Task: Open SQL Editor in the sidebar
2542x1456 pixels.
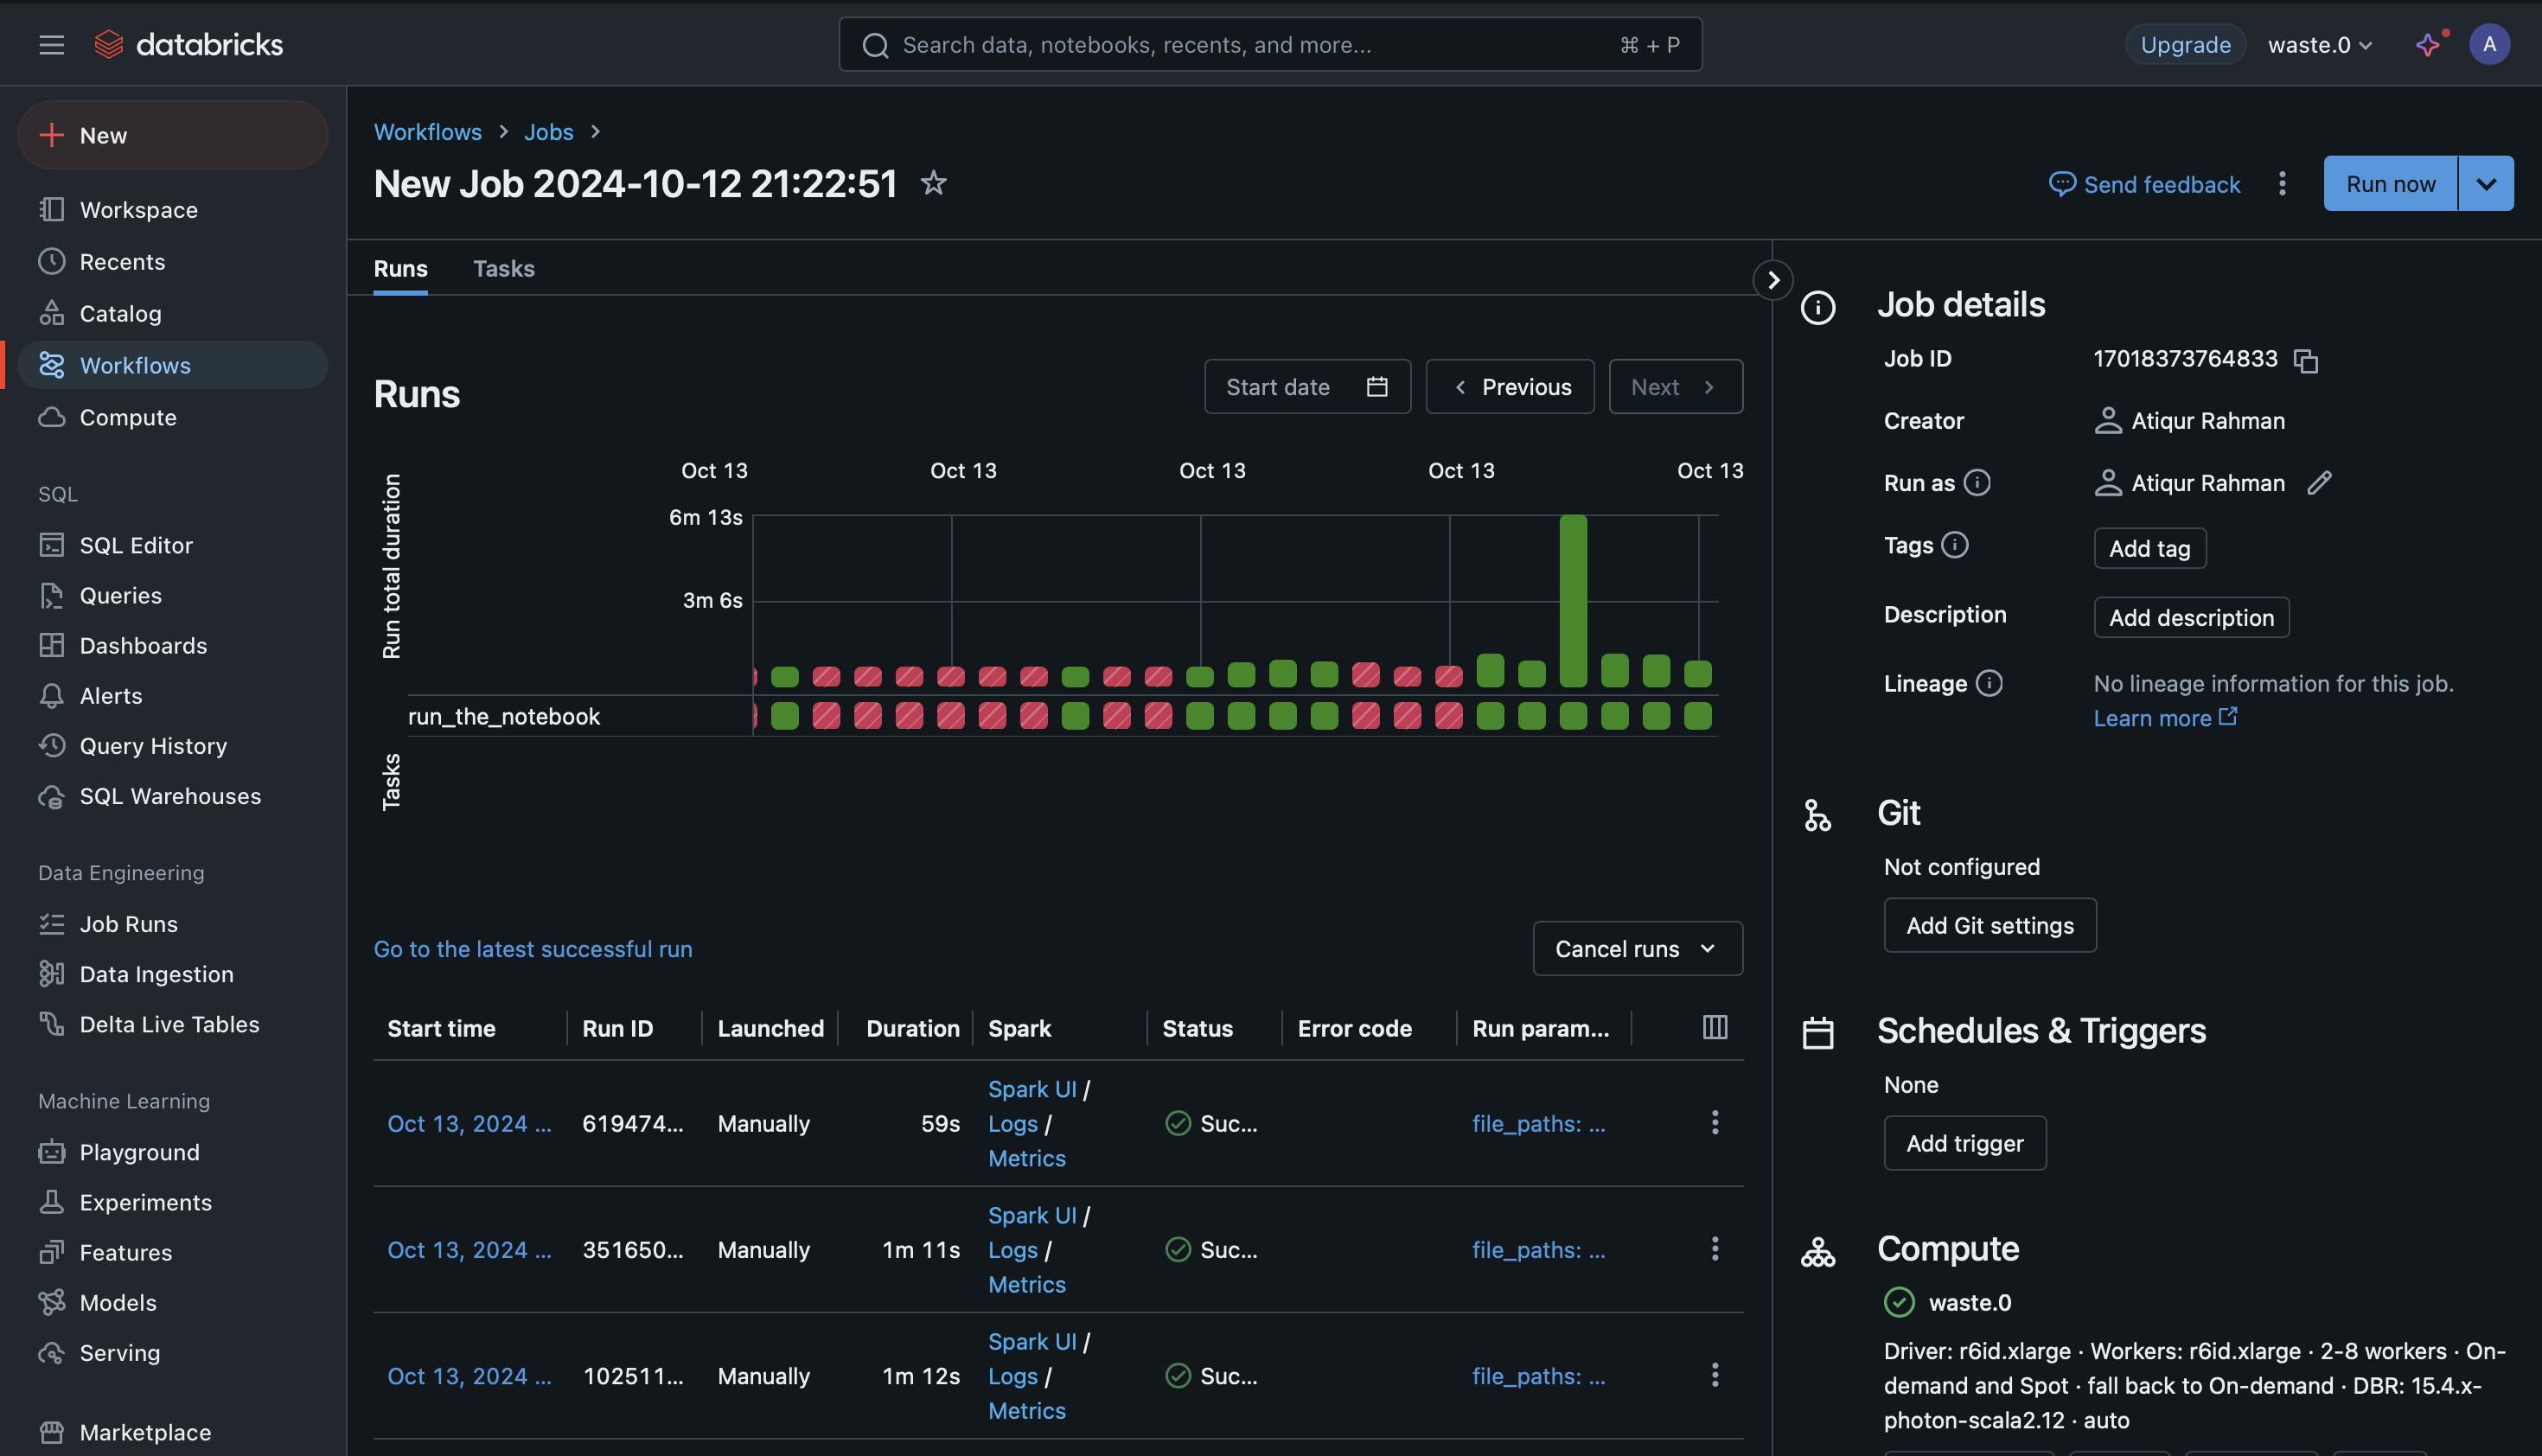Action: pos(172,545)
